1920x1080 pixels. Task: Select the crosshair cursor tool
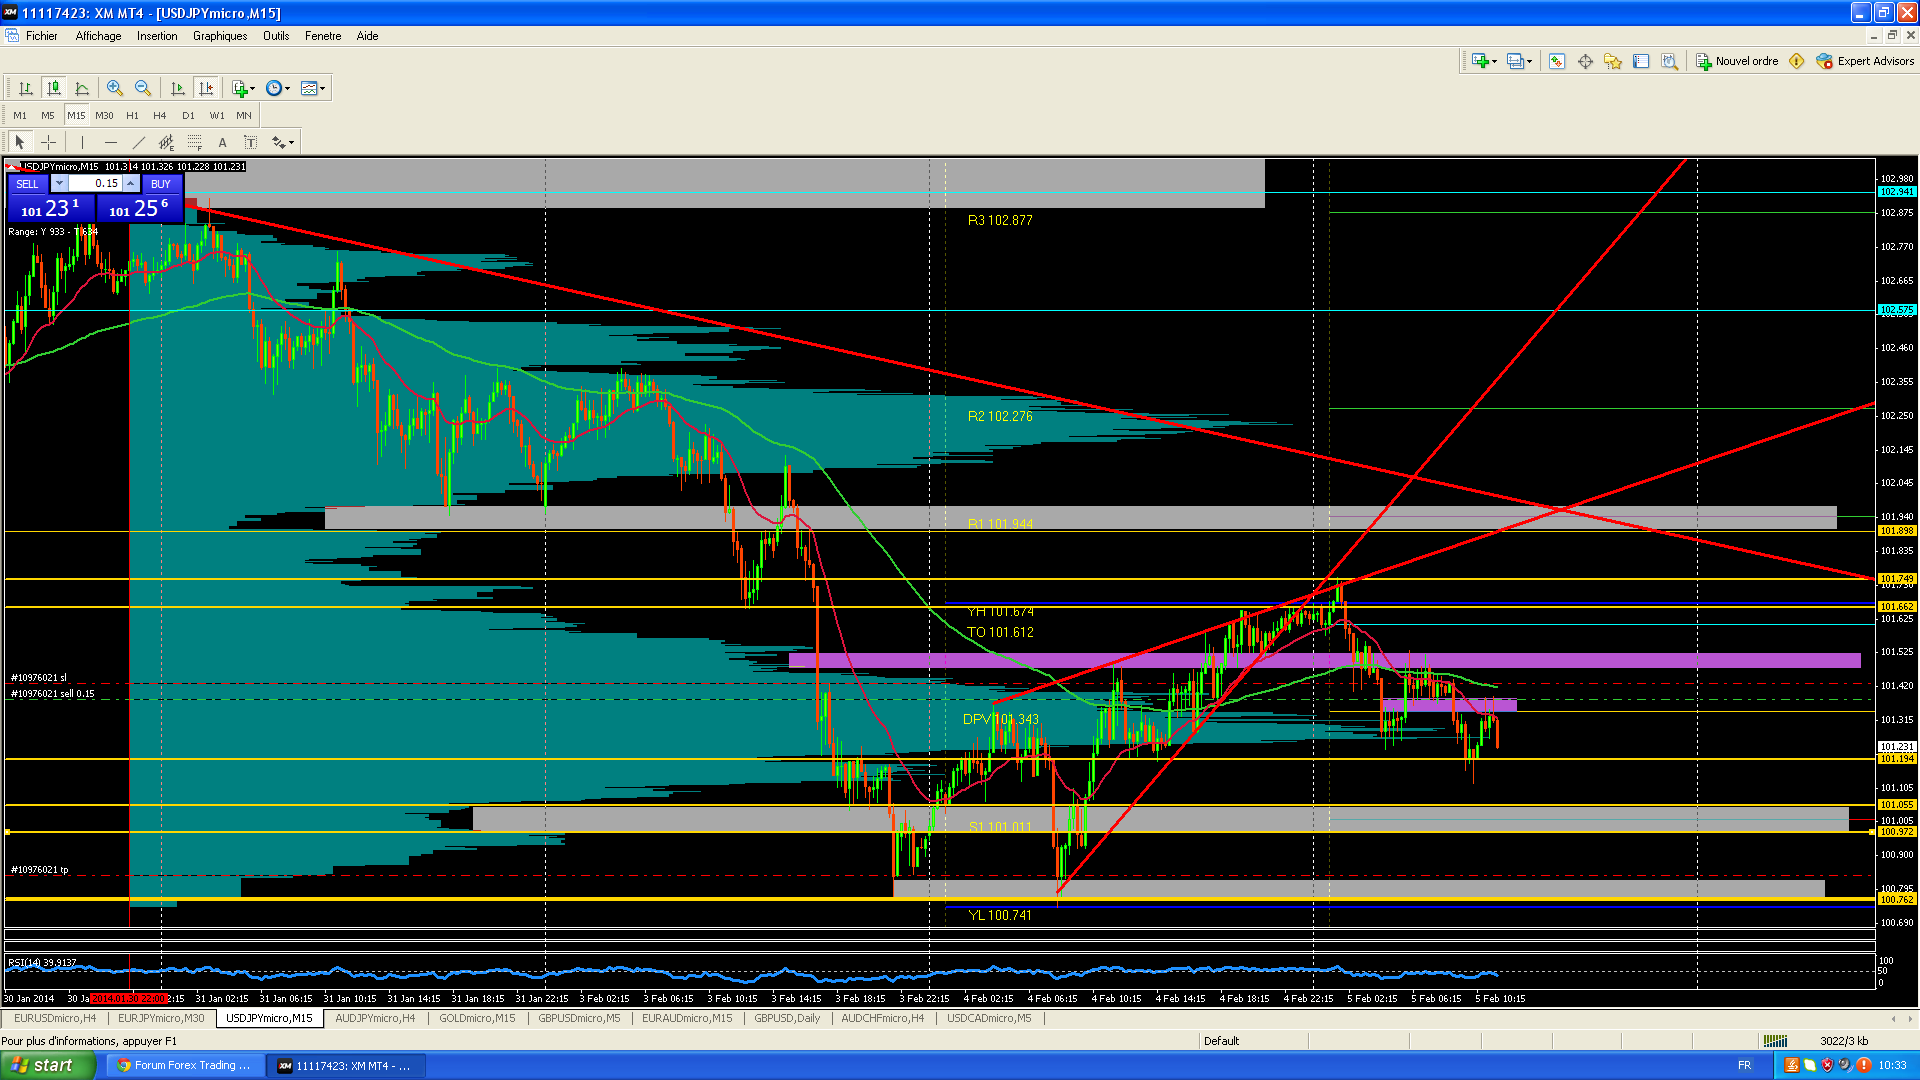coord(48,142)
